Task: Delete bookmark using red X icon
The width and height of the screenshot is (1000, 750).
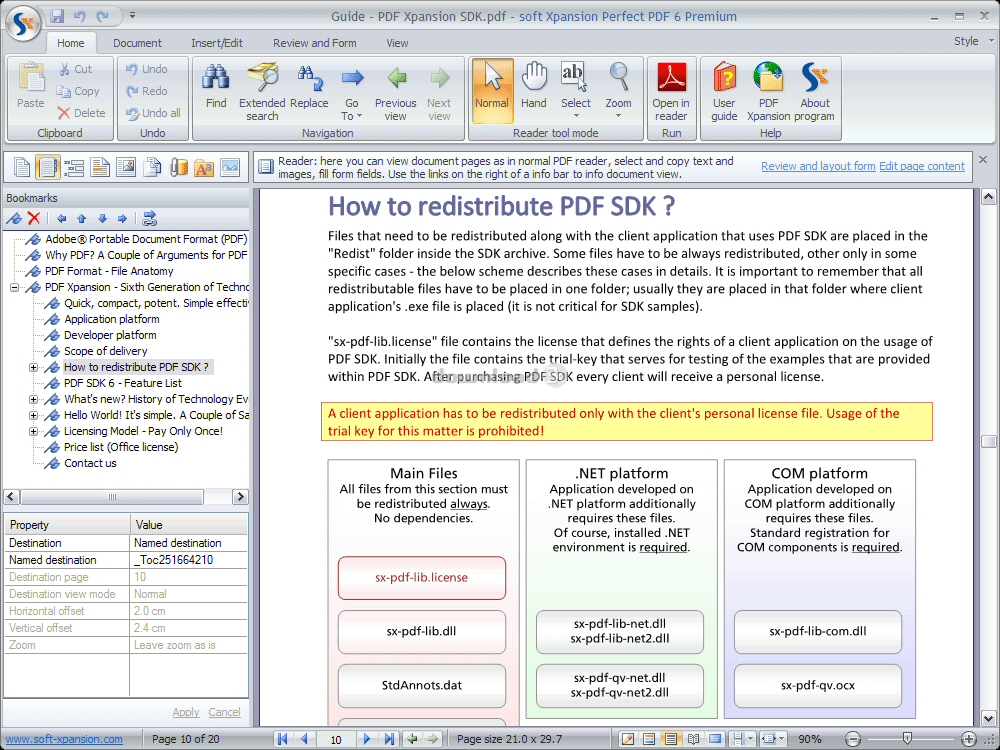Action: click(x=34, y=219)
